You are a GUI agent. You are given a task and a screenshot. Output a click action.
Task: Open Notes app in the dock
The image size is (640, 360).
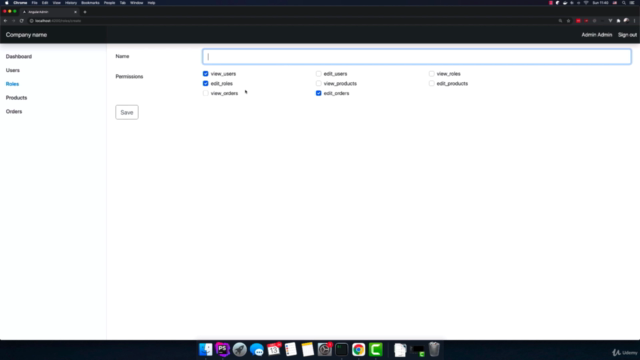pos(308,350)
